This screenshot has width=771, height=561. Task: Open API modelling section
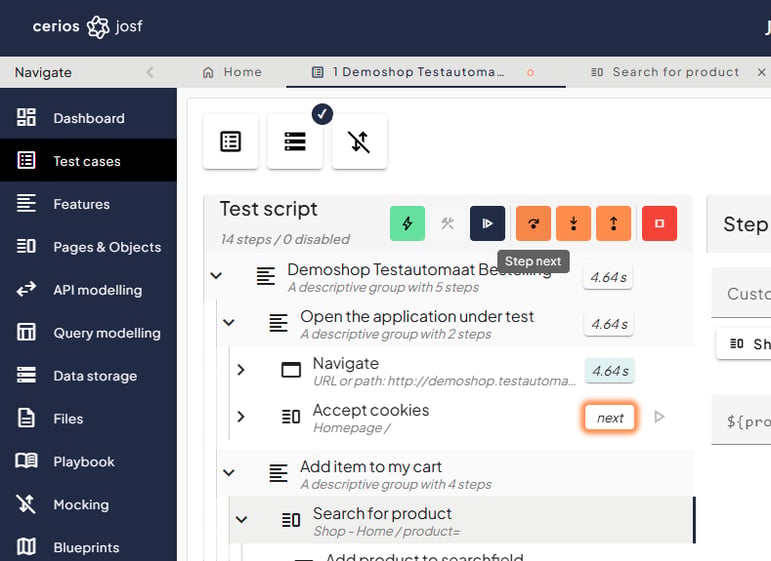tap(89, 290)
